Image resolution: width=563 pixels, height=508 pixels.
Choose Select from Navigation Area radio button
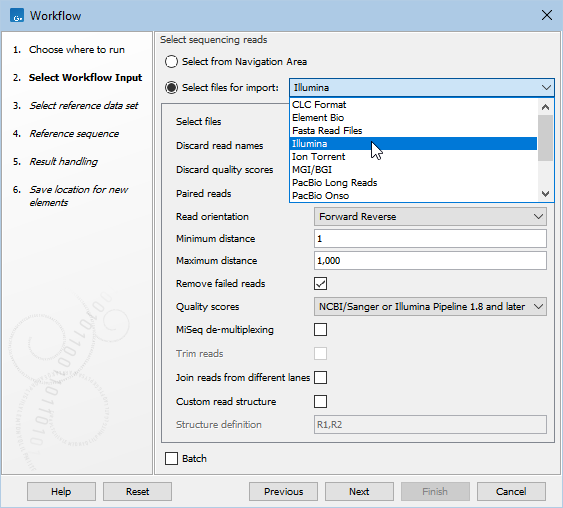tap(171, 61)
